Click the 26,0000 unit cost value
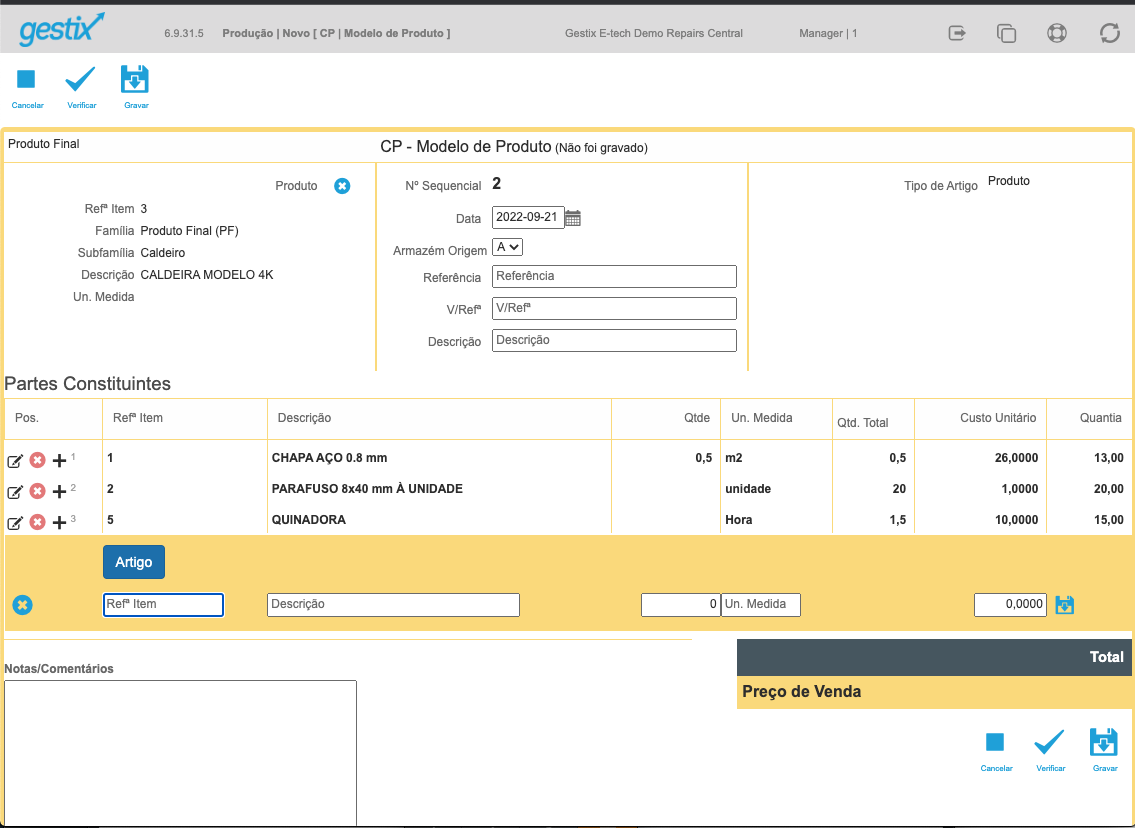The width and height of the screenshot is (1135, 828). [x=1016, y=458]
